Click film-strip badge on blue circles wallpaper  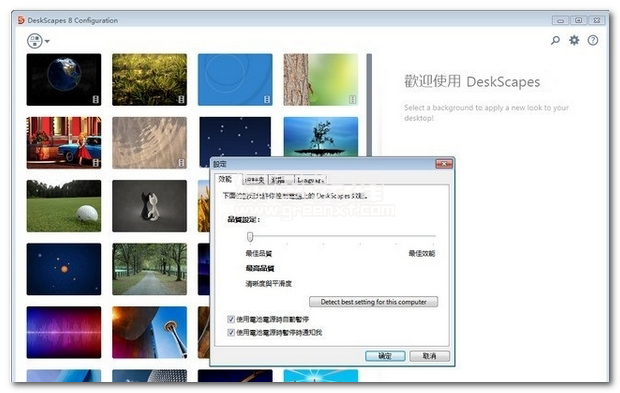[267, 99]
